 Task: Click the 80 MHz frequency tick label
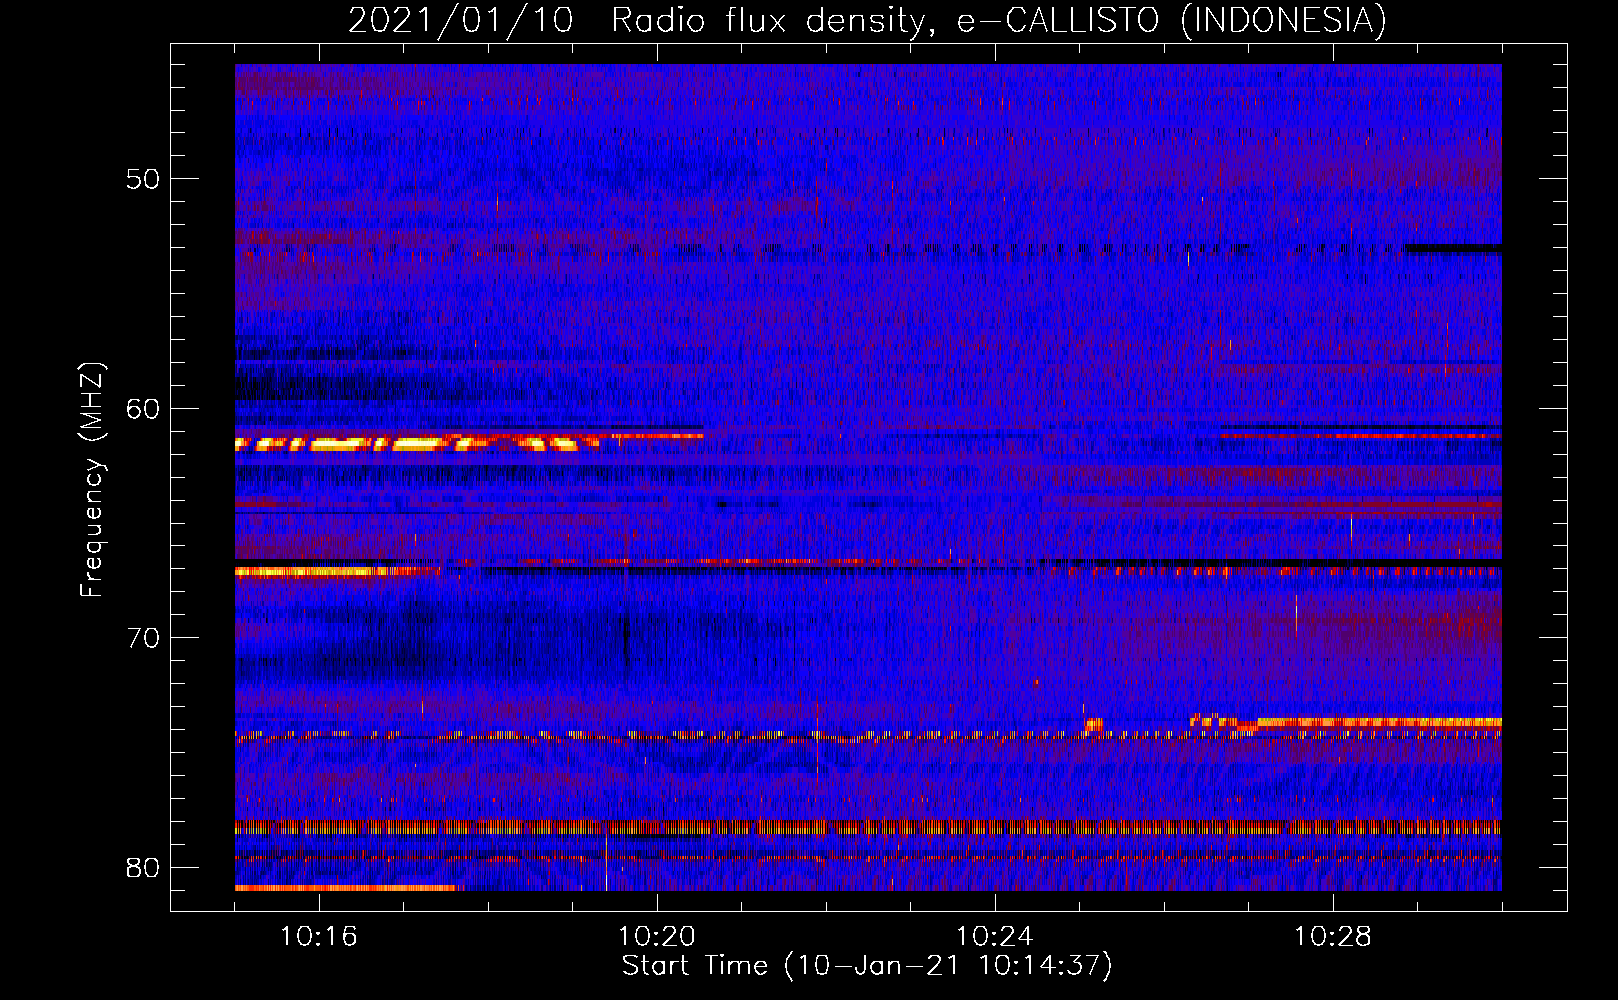[x=143, y=867]
